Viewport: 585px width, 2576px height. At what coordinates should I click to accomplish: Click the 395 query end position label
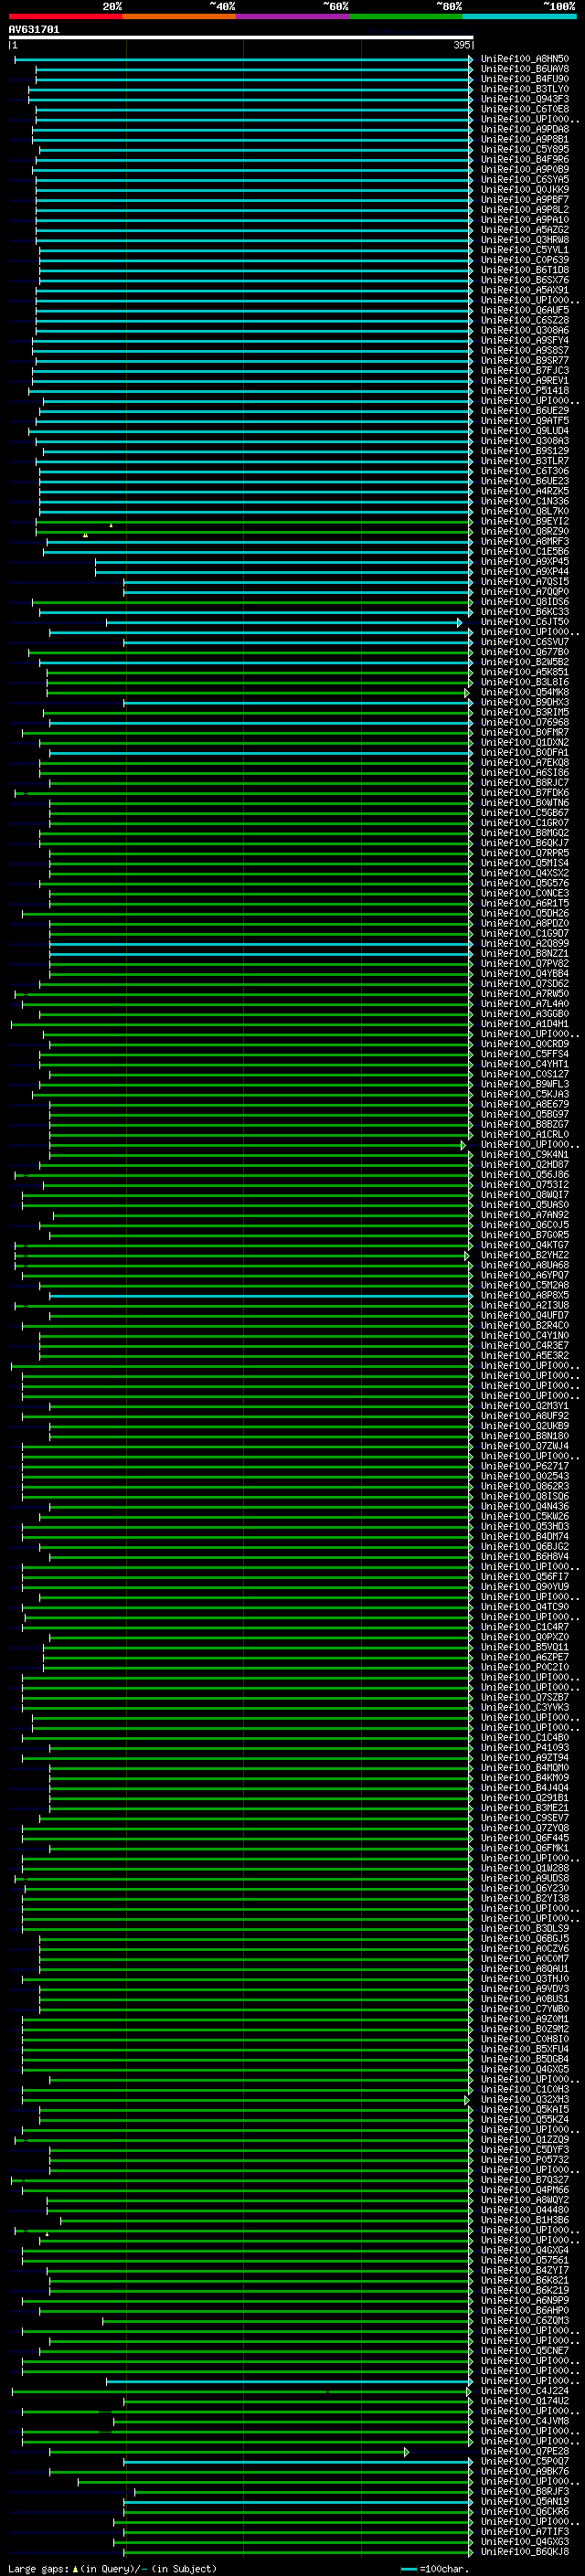click(x=462, y=45)
